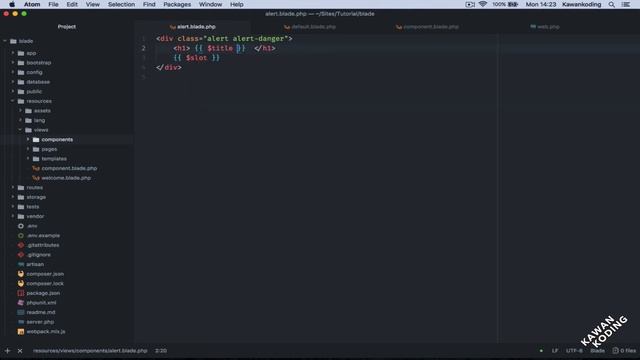
Task: Click the battery status icon
Action: (513, 4)
